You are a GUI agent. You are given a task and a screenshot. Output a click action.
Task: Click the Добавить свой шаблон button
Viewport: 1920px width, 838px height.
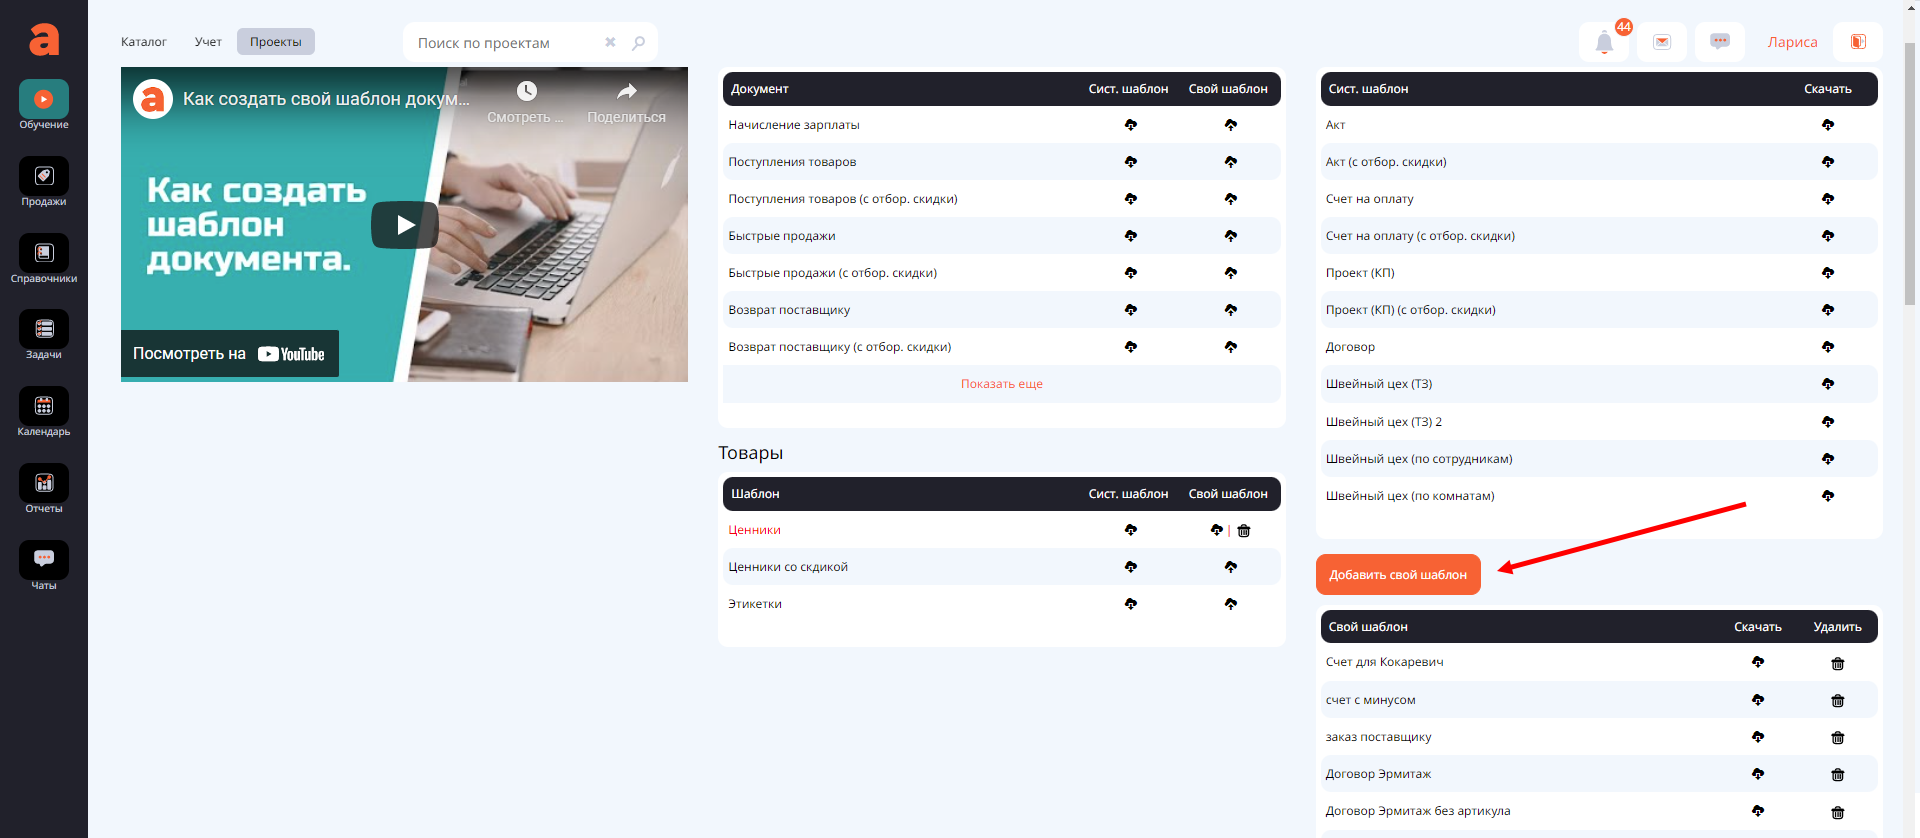tap(1397, 575)
